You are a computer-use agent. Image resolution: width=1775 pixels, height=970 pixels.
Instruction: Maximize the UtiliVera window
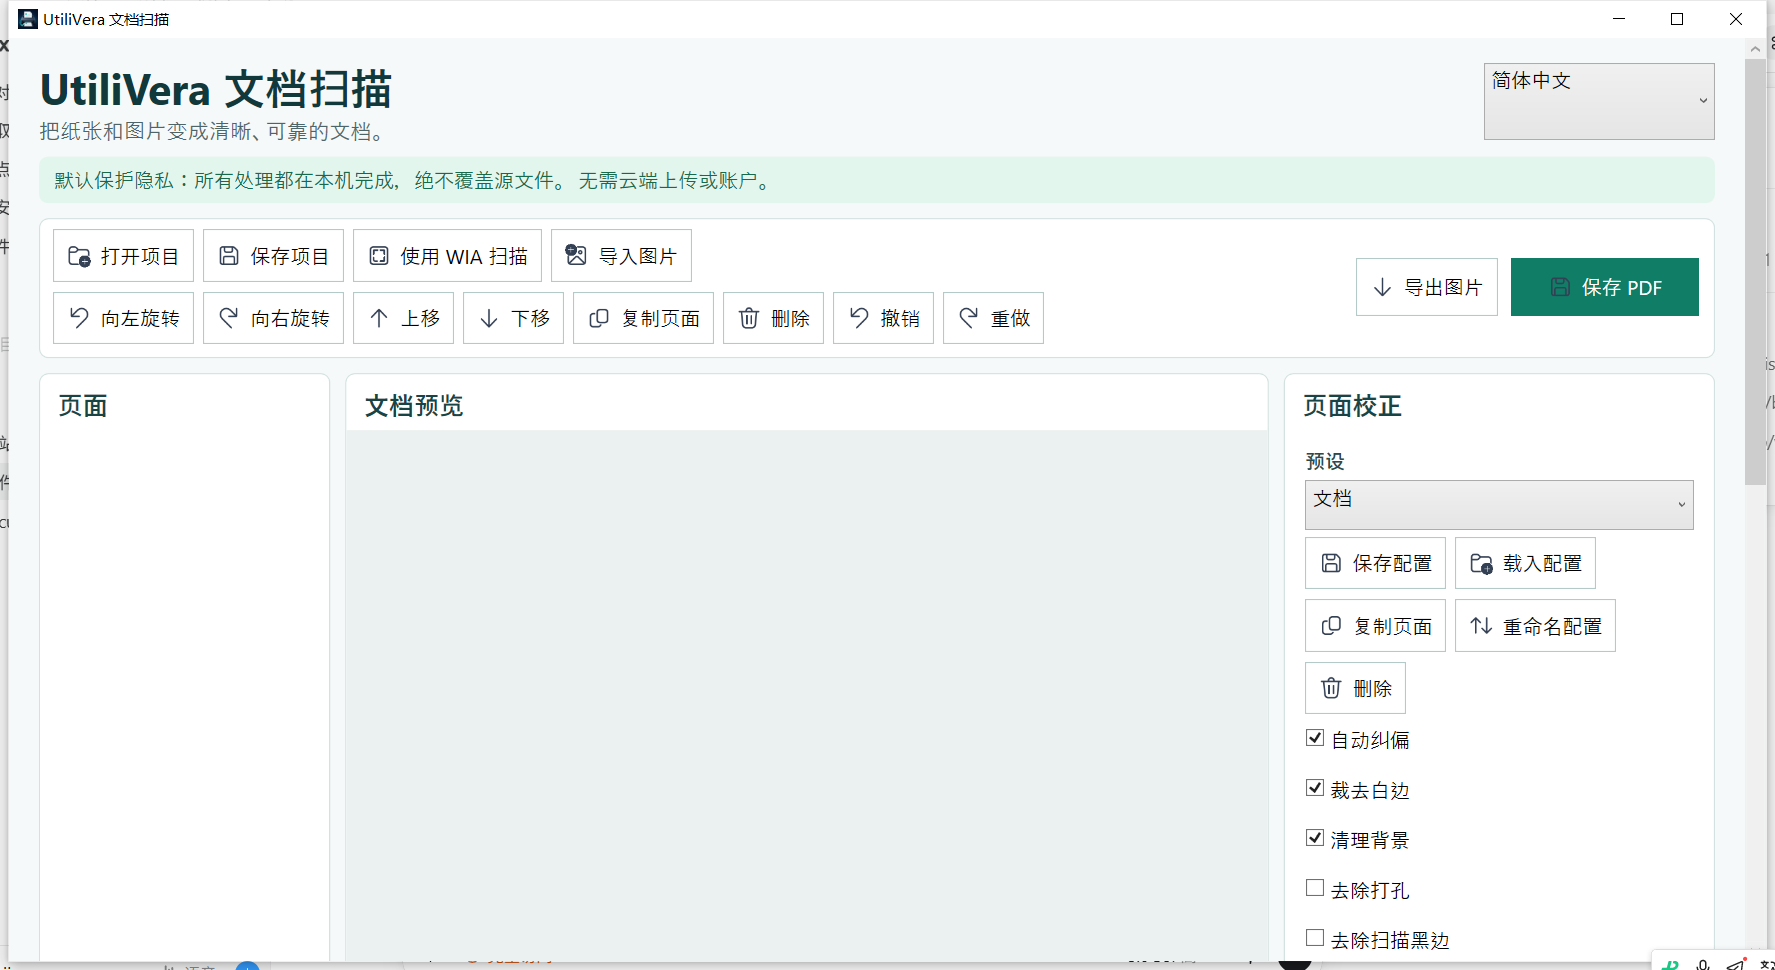(x=1677, y=19)
